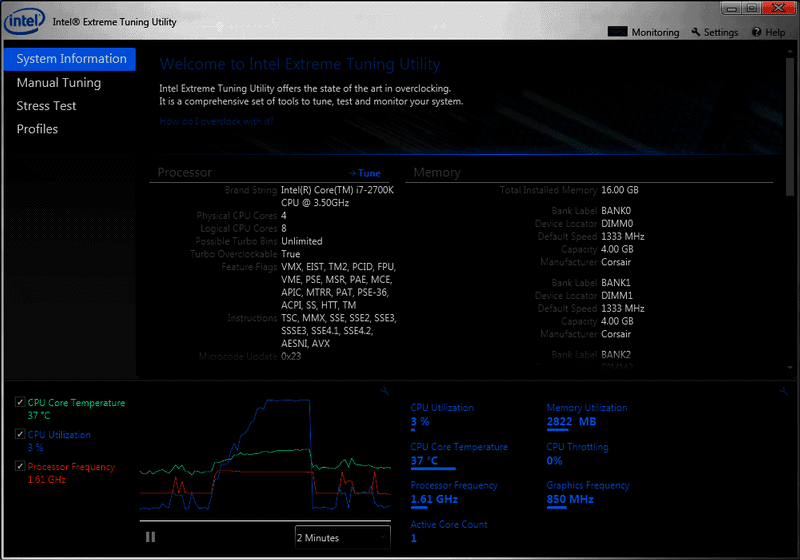
Task: Click the CPU Utilization 3 % value
Action: [x=420, y=422]
